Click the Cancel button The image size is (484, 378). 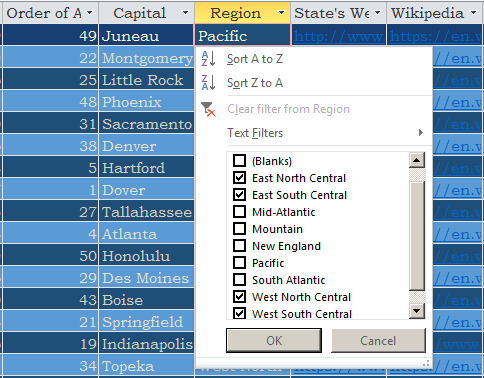[x=378, y=340]
